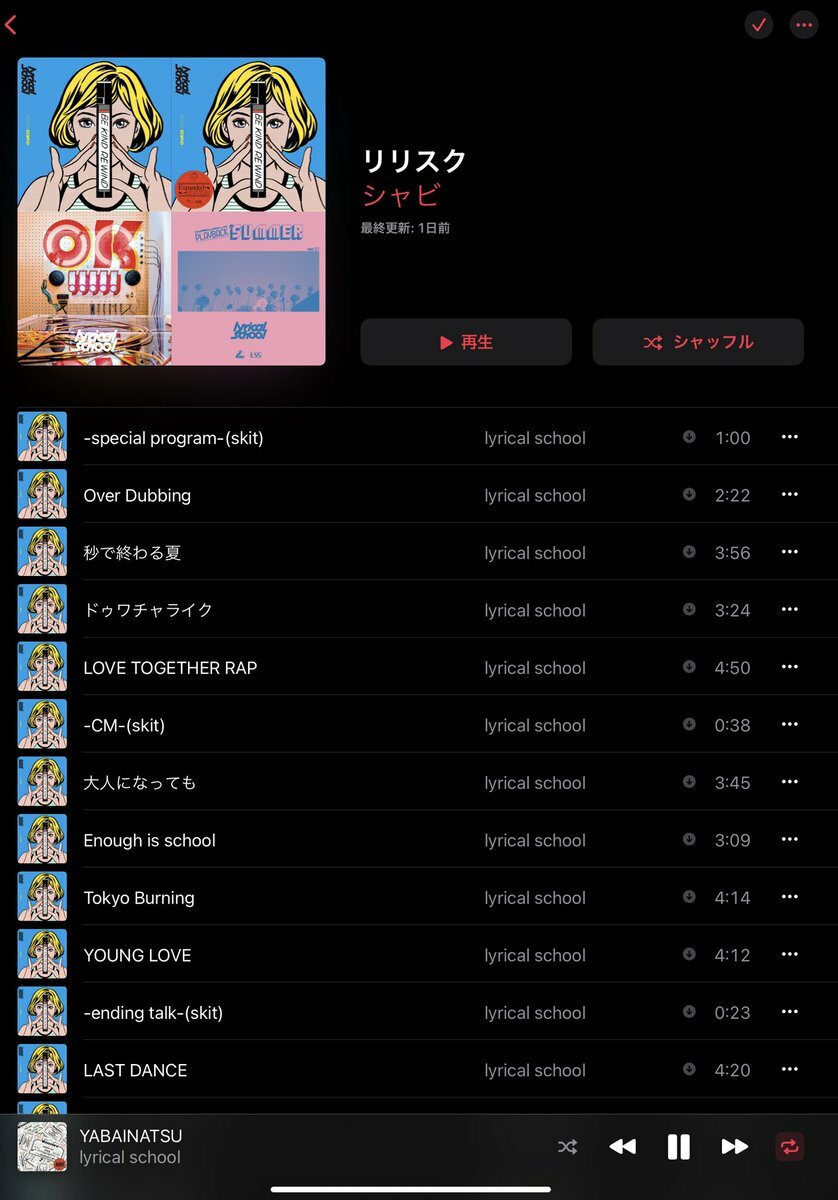Go to previous track in mini player
The height and width of the screenshot is (1200, 838).
pyautogui.click(x=622, y=1147)
